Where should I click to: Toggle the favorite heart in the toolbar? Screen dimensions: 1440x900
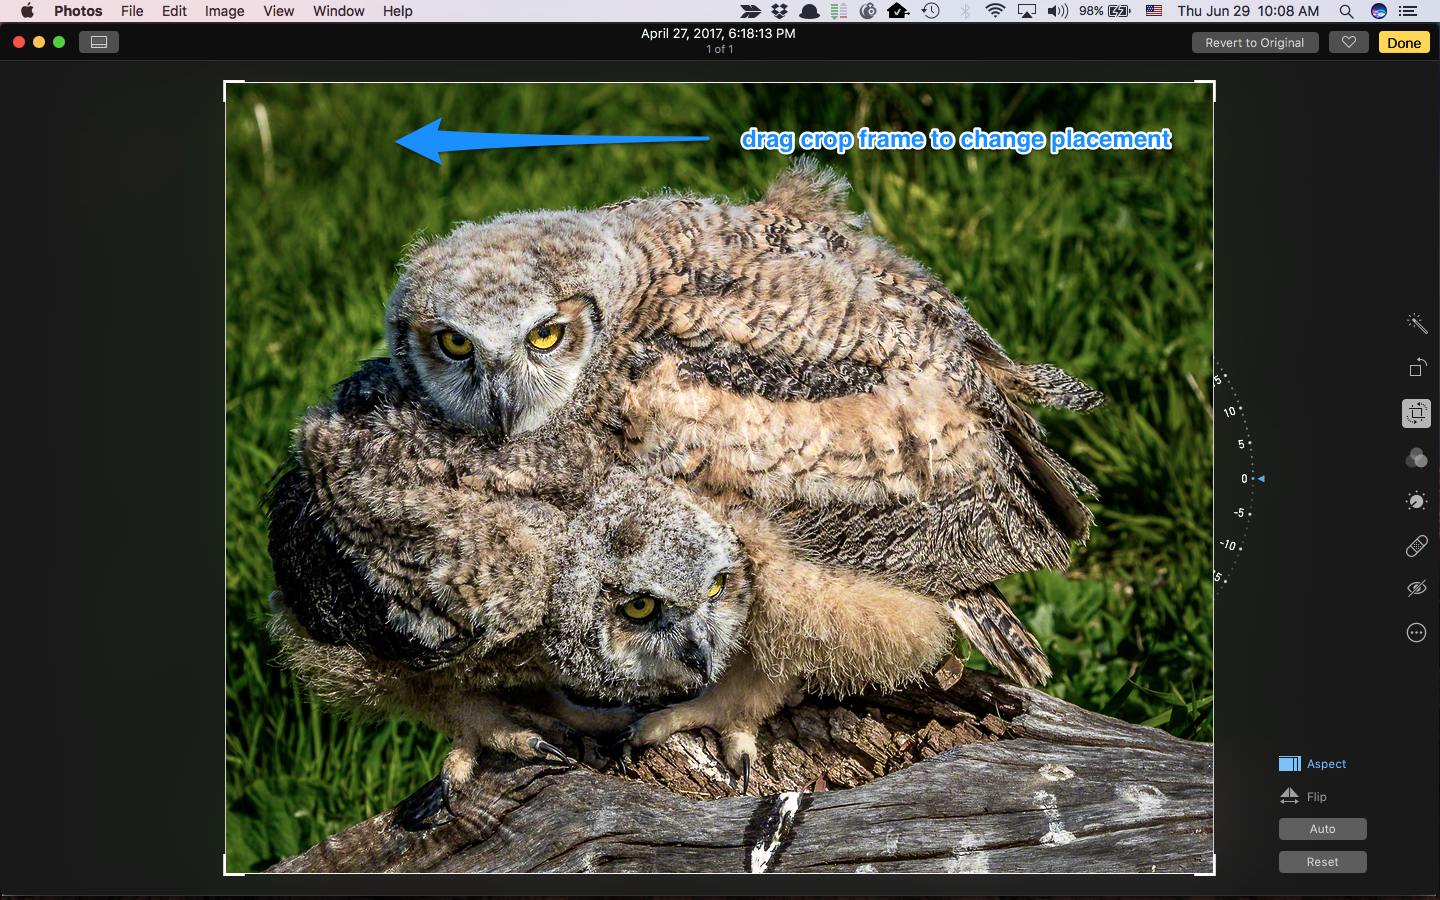1348,42
